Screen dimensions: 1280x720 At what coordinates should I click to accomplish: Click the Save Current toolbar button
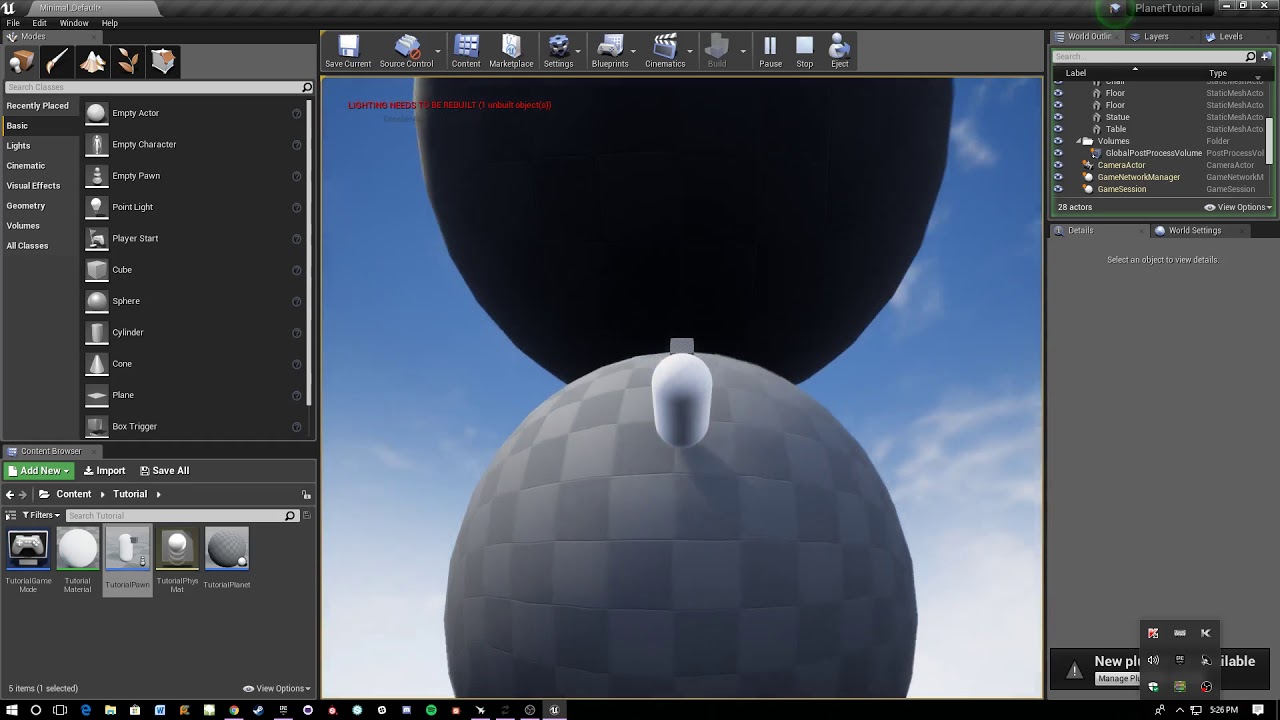tap(348, 52)
